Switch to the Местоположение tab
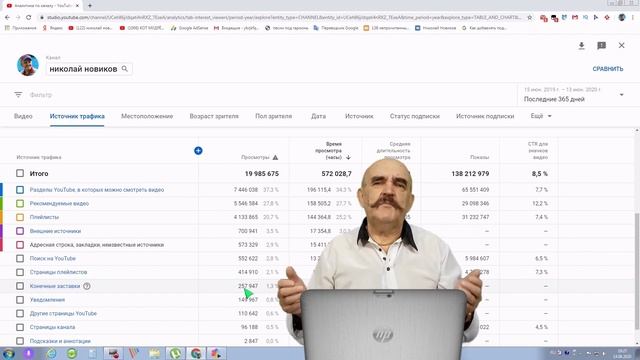The image size is (640, 360). [x=147, y=116]
